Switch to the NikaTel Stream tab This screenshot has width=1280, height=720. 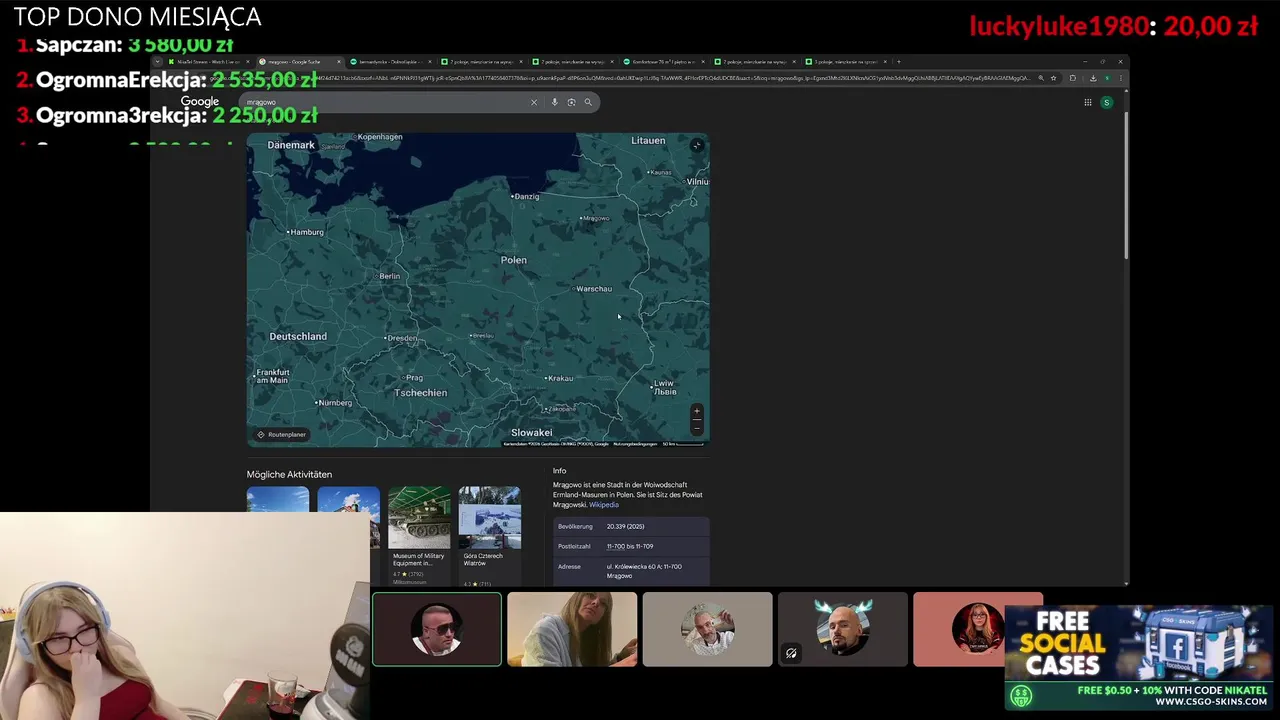tap(208, 62)
